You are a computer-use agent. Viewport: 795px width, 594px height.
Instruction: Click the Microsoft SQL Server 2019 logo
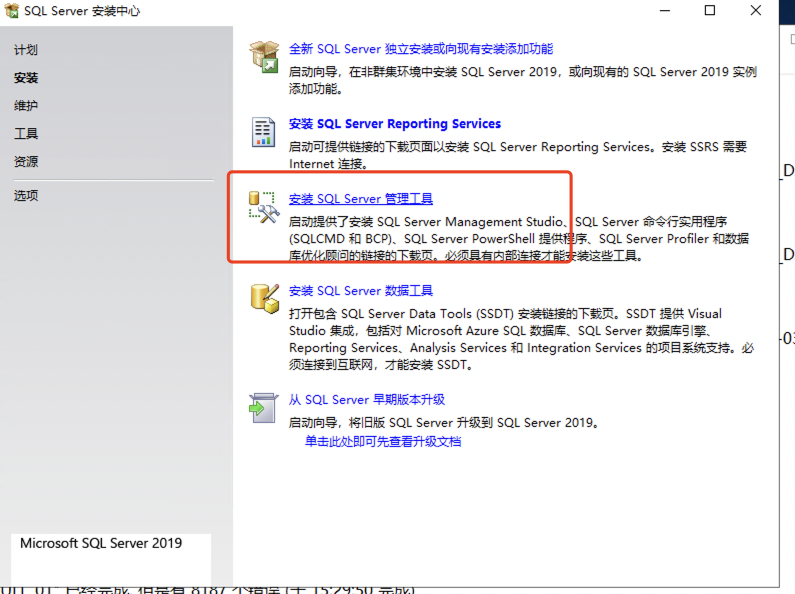pos(101,544)
